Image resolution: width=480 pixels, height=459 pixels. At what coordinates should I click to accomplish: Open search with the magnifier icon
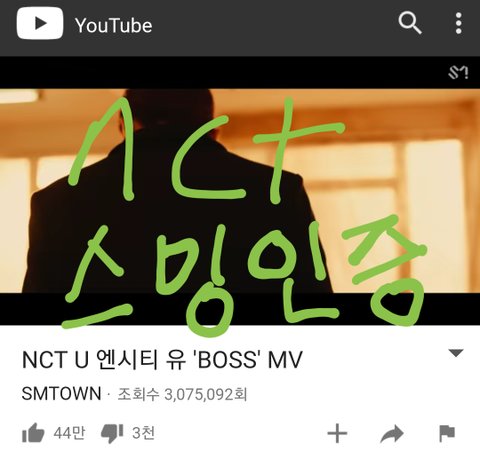(x=410, y=23)
